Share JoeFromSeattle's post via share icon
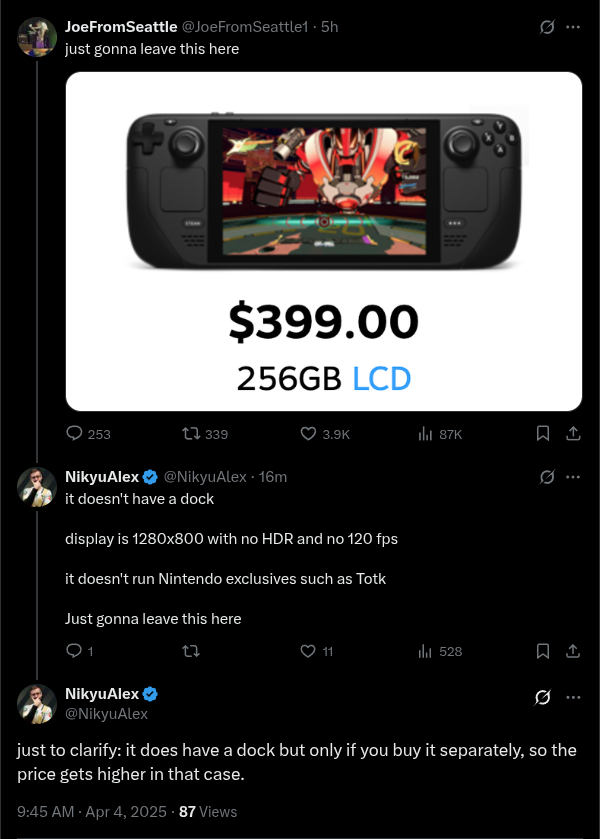Viewport: 600px width, 839px height. [573, 433]
